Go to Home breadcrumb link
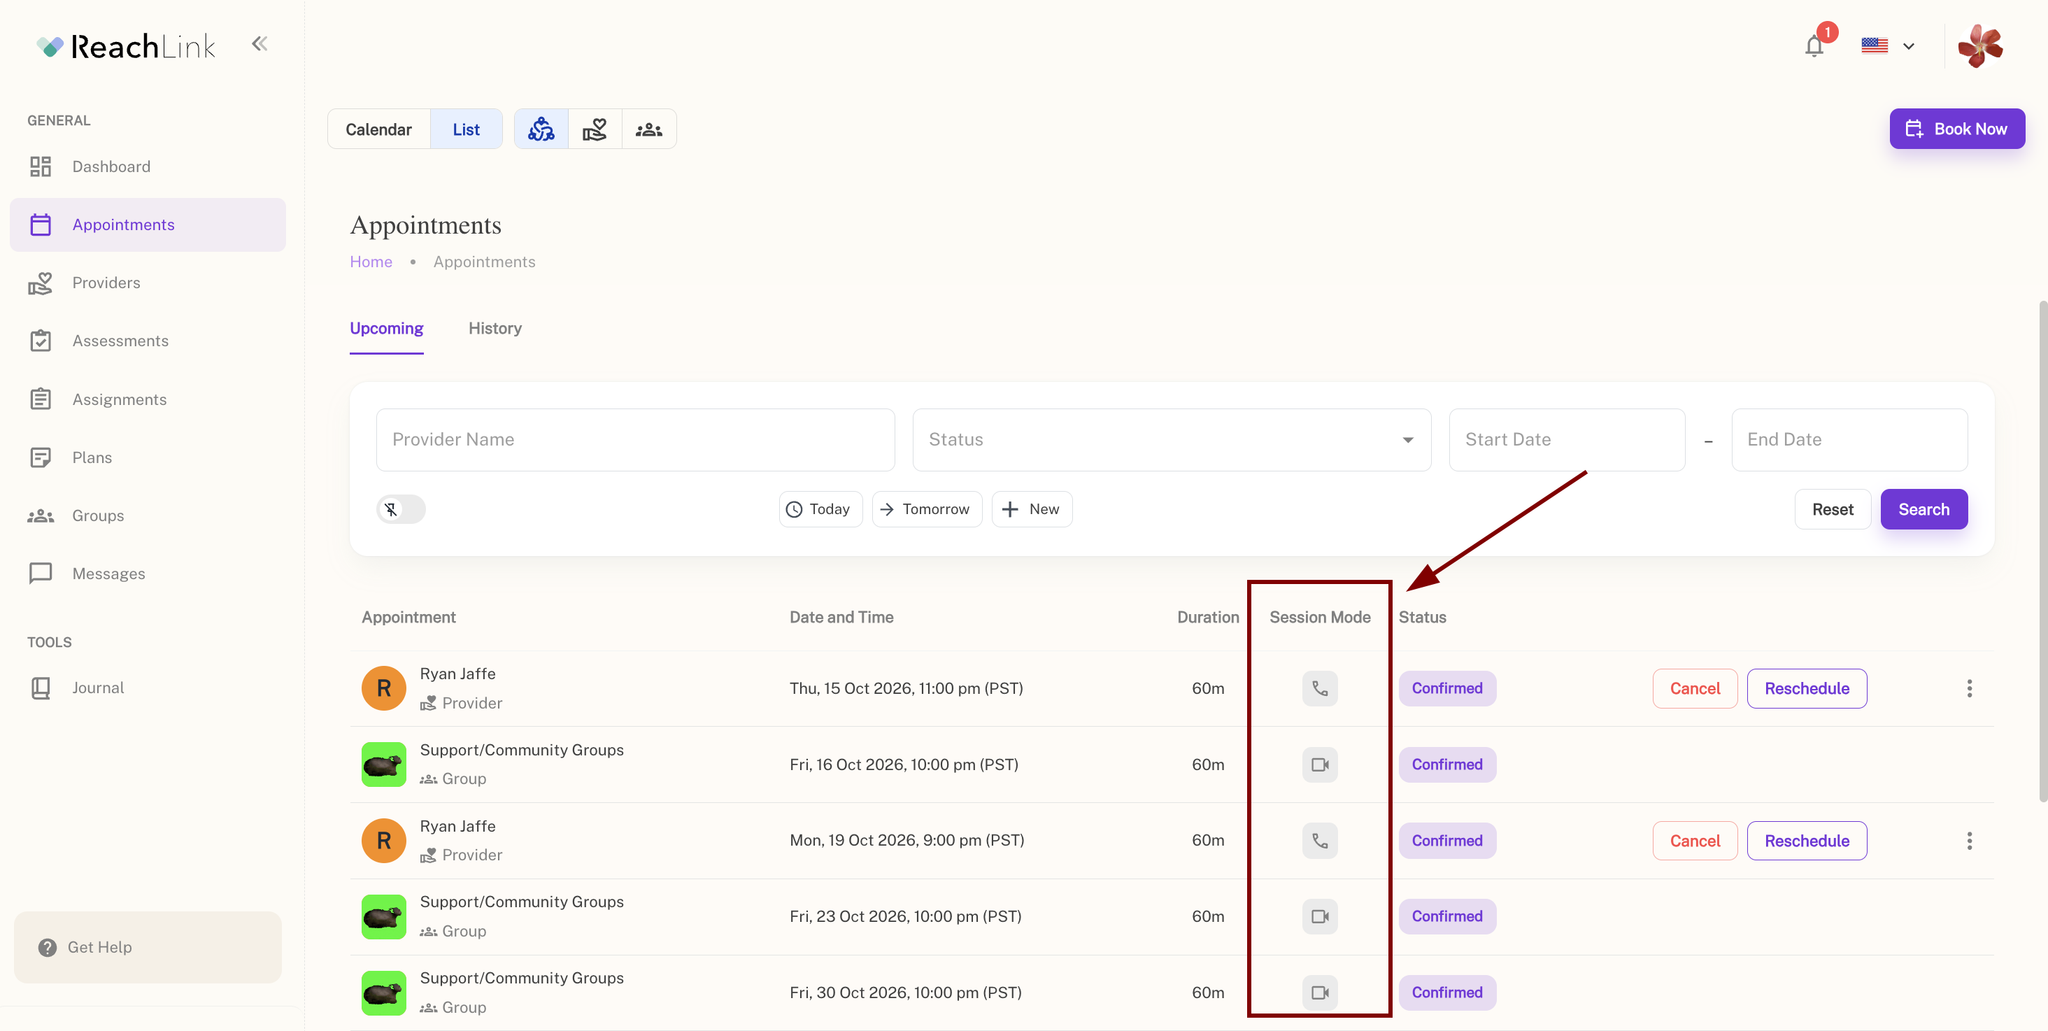The width and height of the screenshot is (2048, 1031). (371, 262)
